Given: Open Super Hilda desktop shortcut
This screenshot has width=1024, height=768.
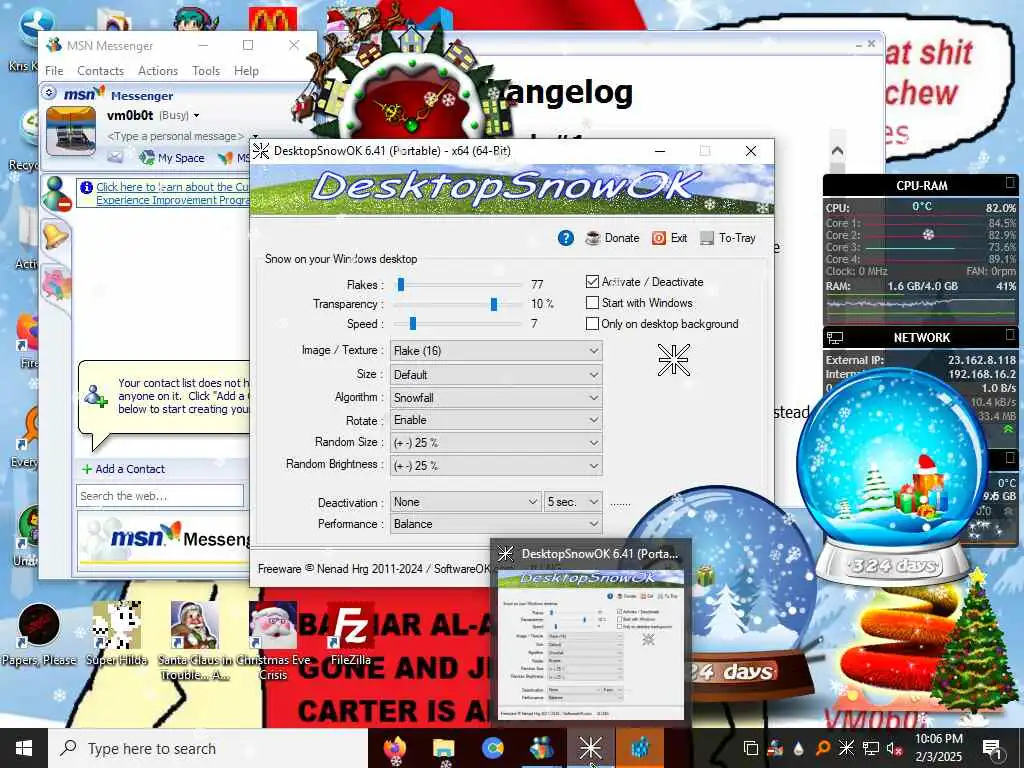Looking at the screenshot, I should pyautogui.click(x=116, y=634).
